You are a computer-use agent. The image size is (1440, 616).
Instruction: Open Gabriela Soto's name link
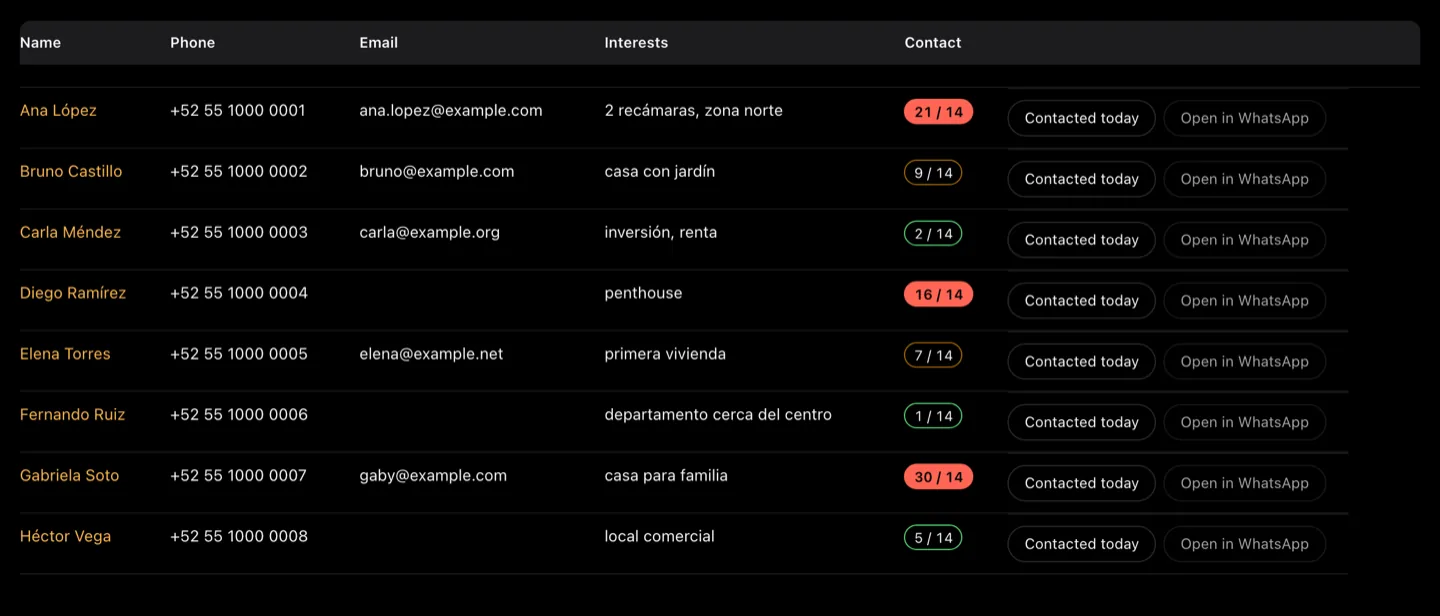click(x=69, y=476)
